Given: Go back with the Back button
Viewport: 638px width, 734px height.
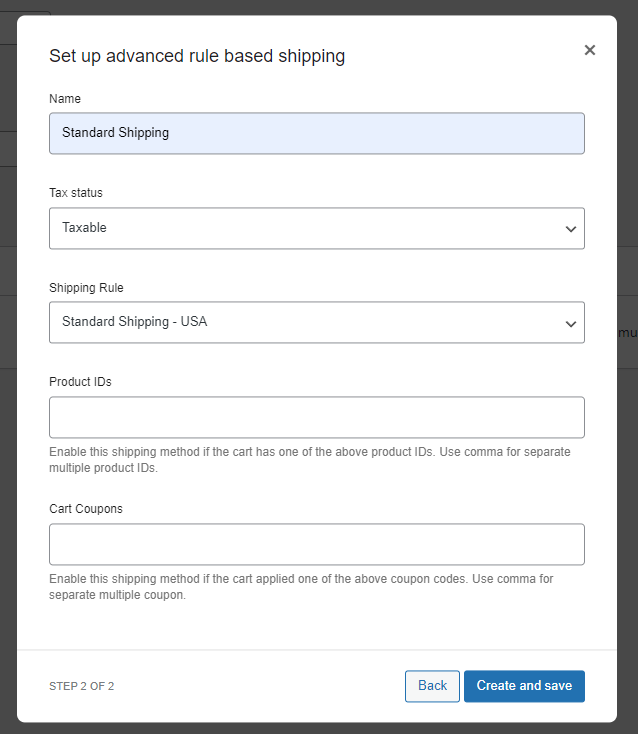Looking at the screenshot, I should click(432, 686).
